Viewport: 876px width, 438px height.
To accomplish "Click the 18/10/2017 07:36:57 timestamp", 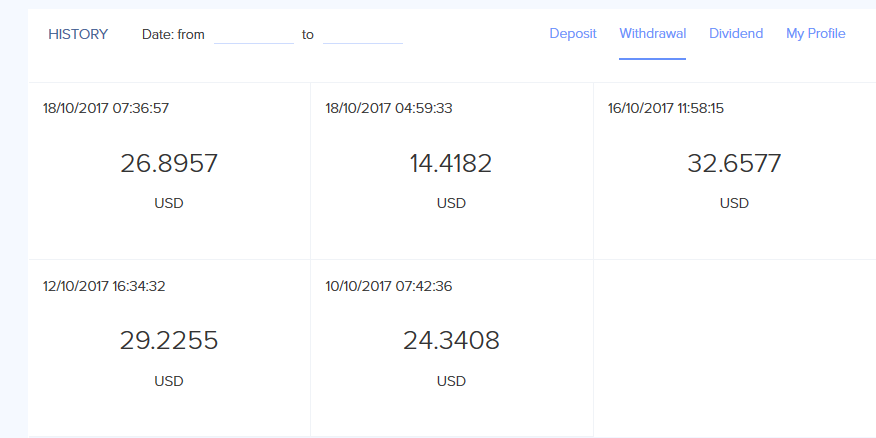I will (x=105, y=108).
